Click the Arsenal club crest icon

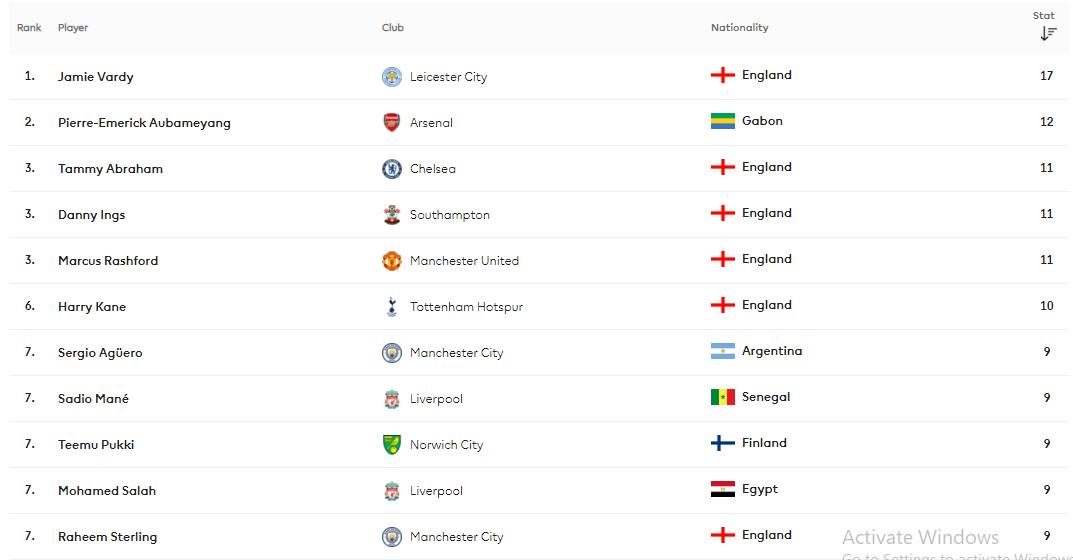[391, 123]
